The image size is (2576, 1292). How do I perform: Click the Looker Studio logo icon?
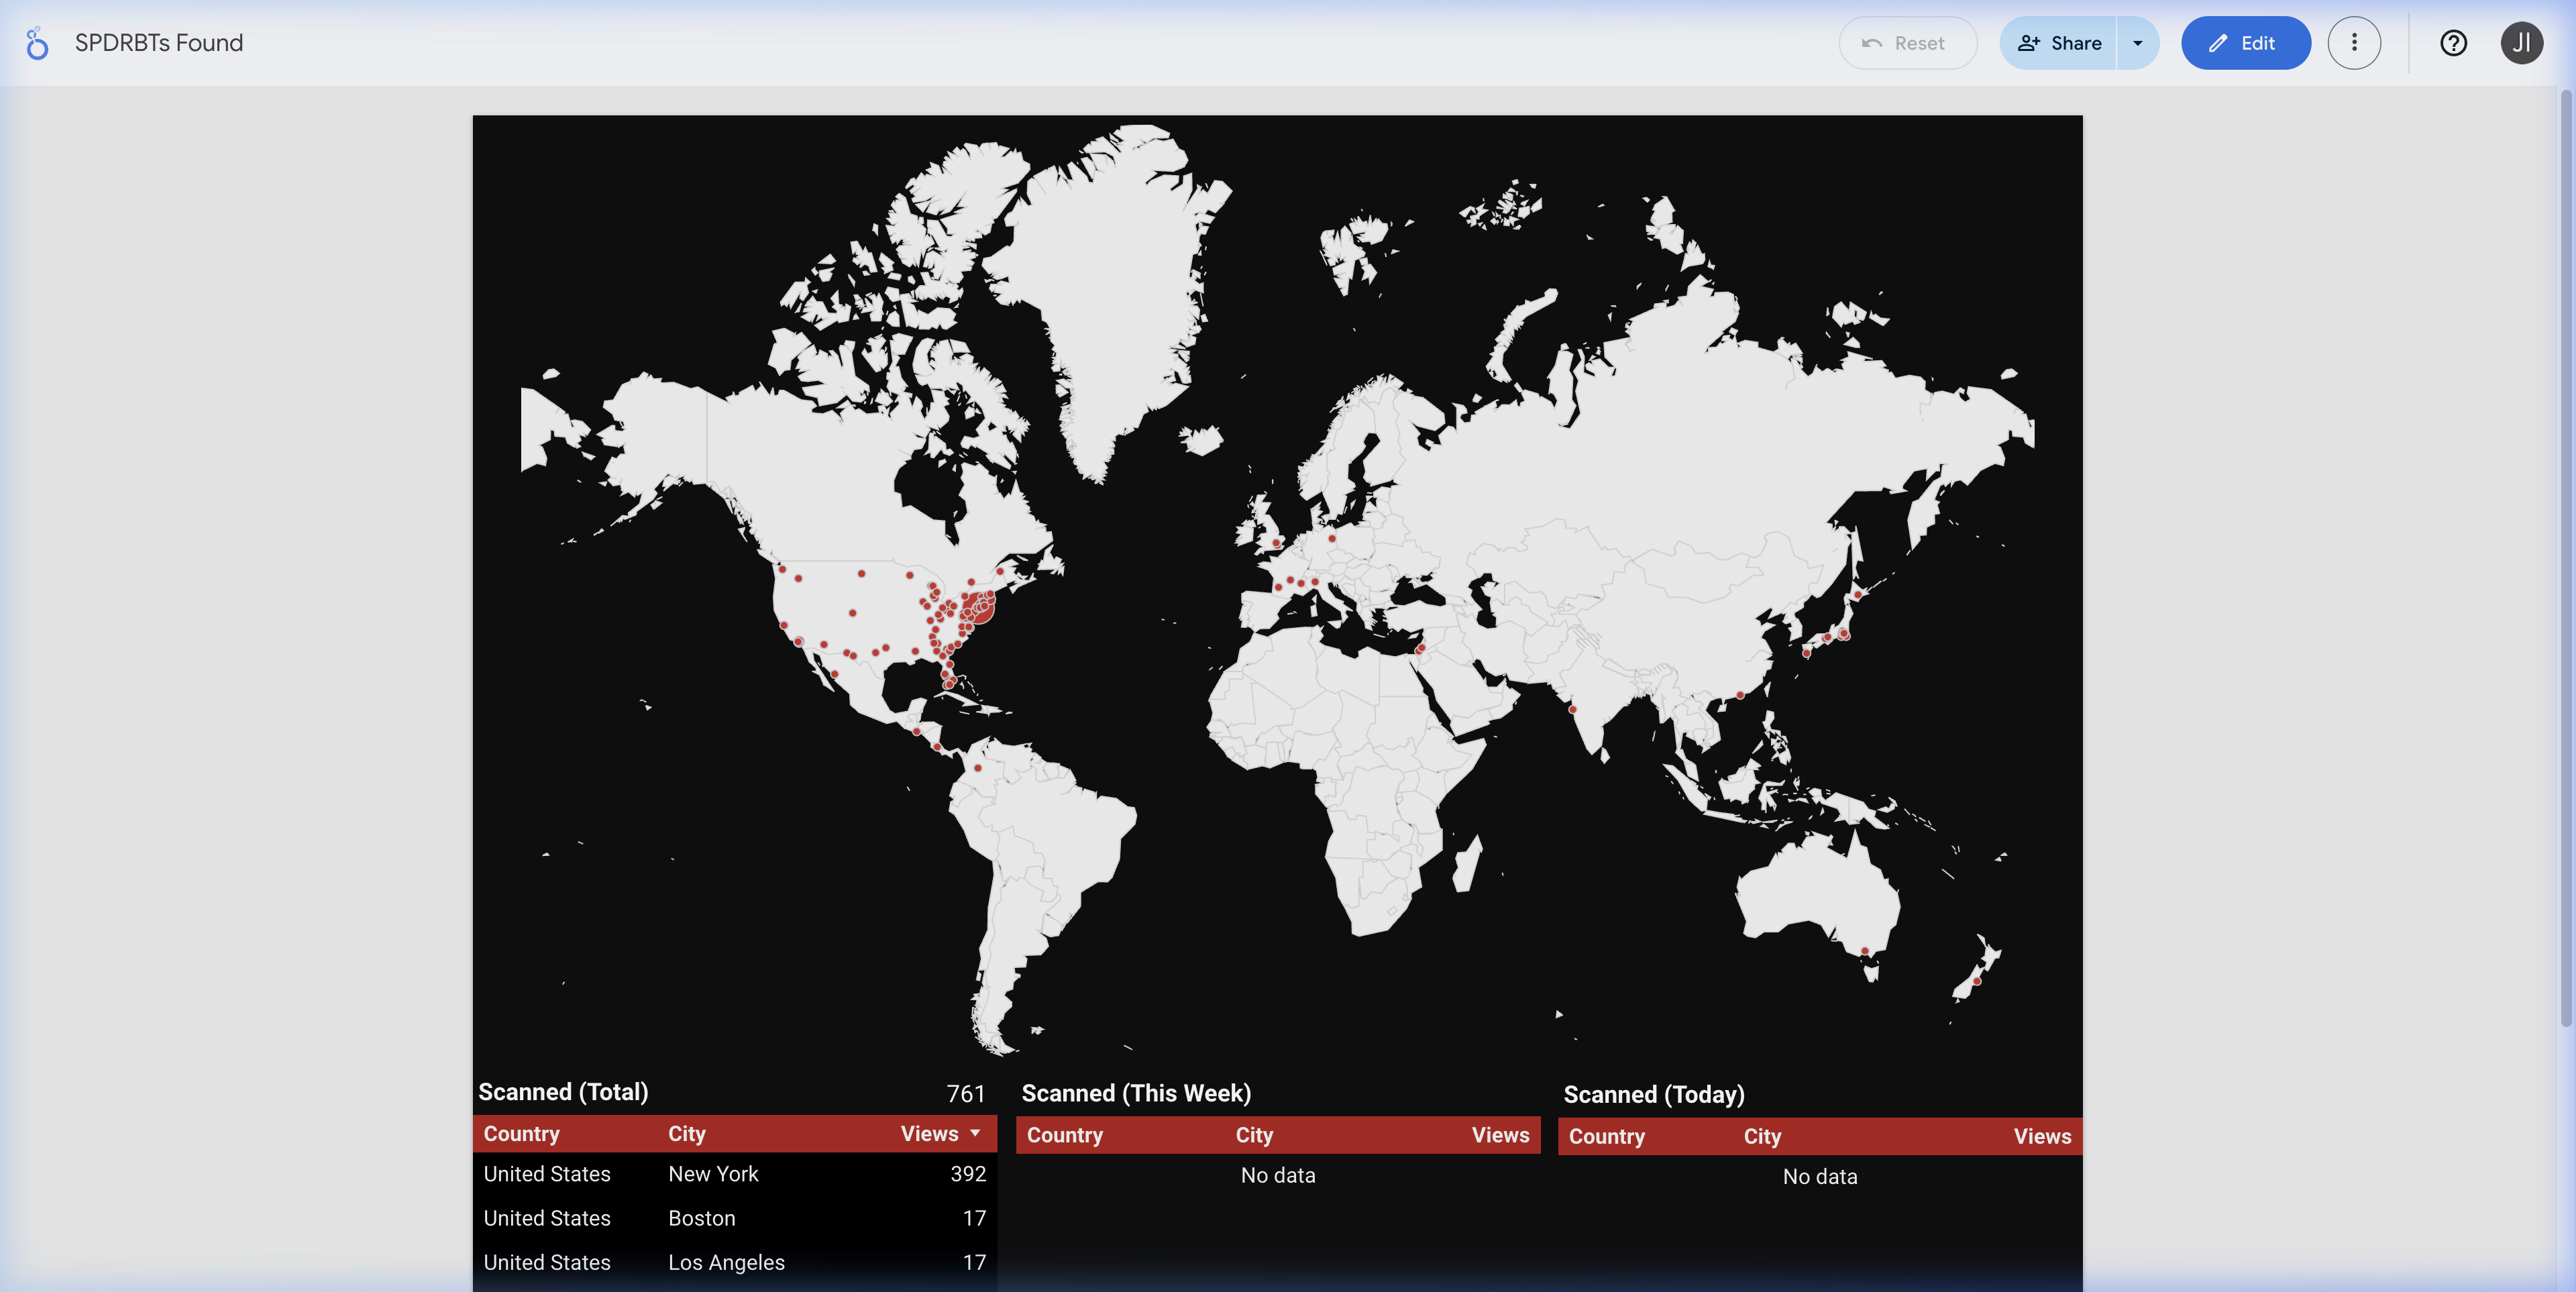37,43
